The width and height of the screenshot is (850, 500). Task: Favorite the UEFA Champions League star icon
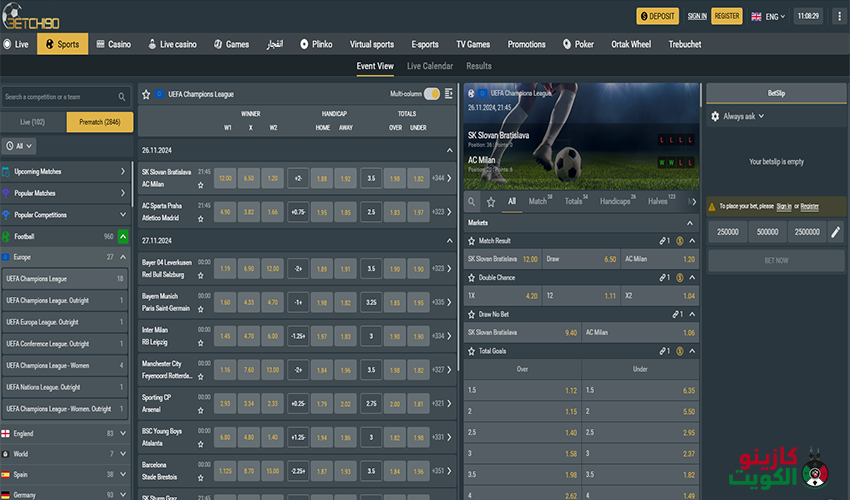[158, 94]
